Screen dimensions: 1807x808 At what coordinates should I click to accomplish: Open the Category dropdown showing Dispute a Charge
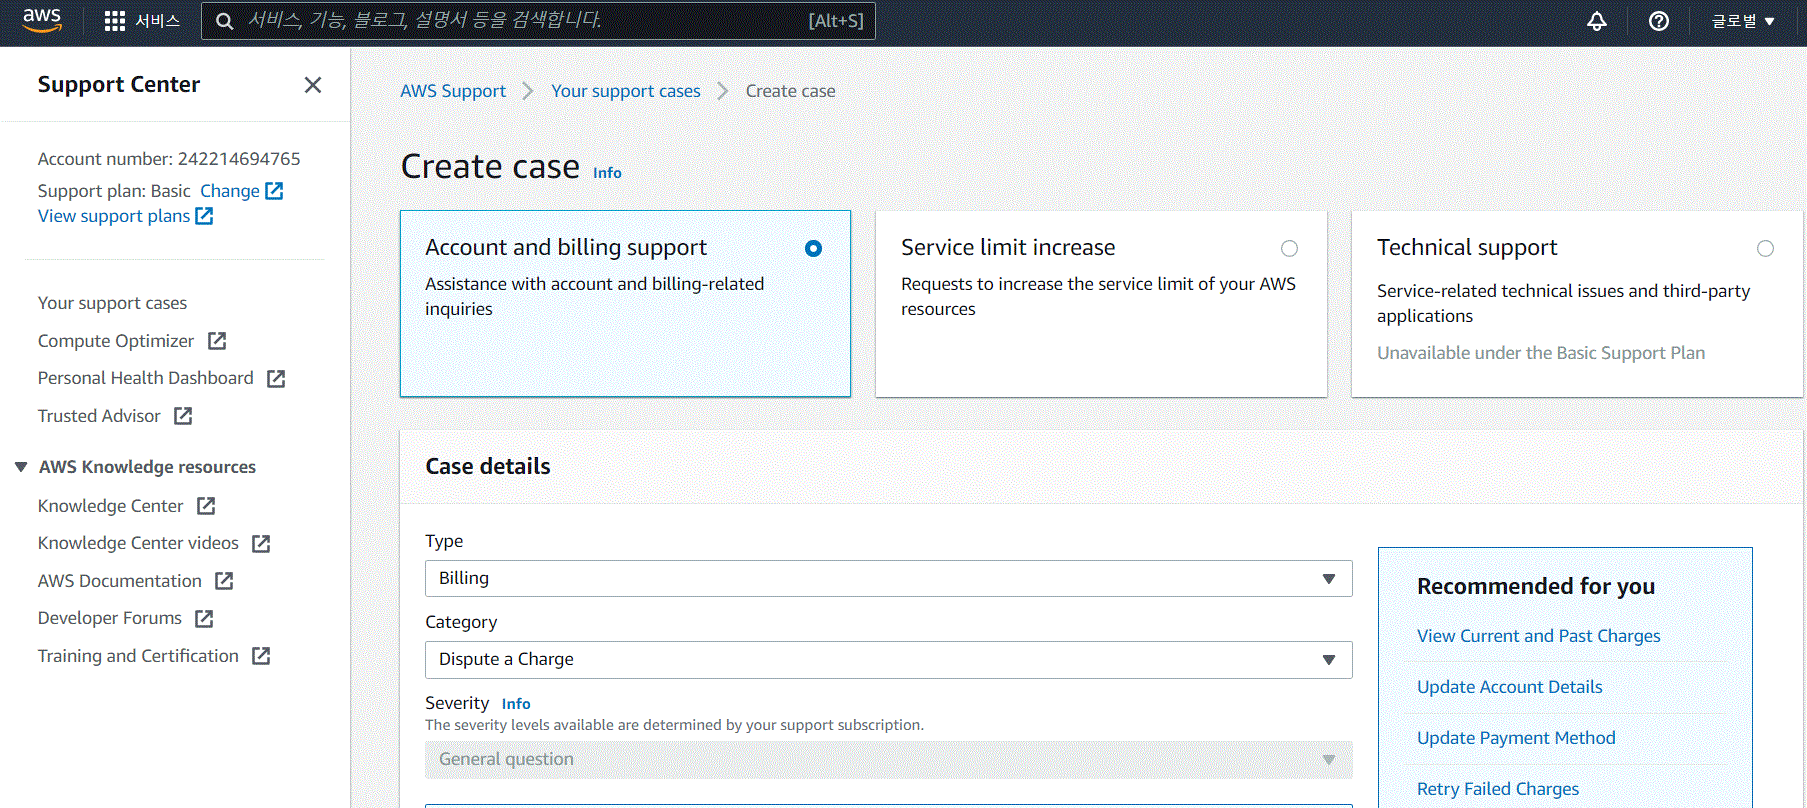[888, 659]
